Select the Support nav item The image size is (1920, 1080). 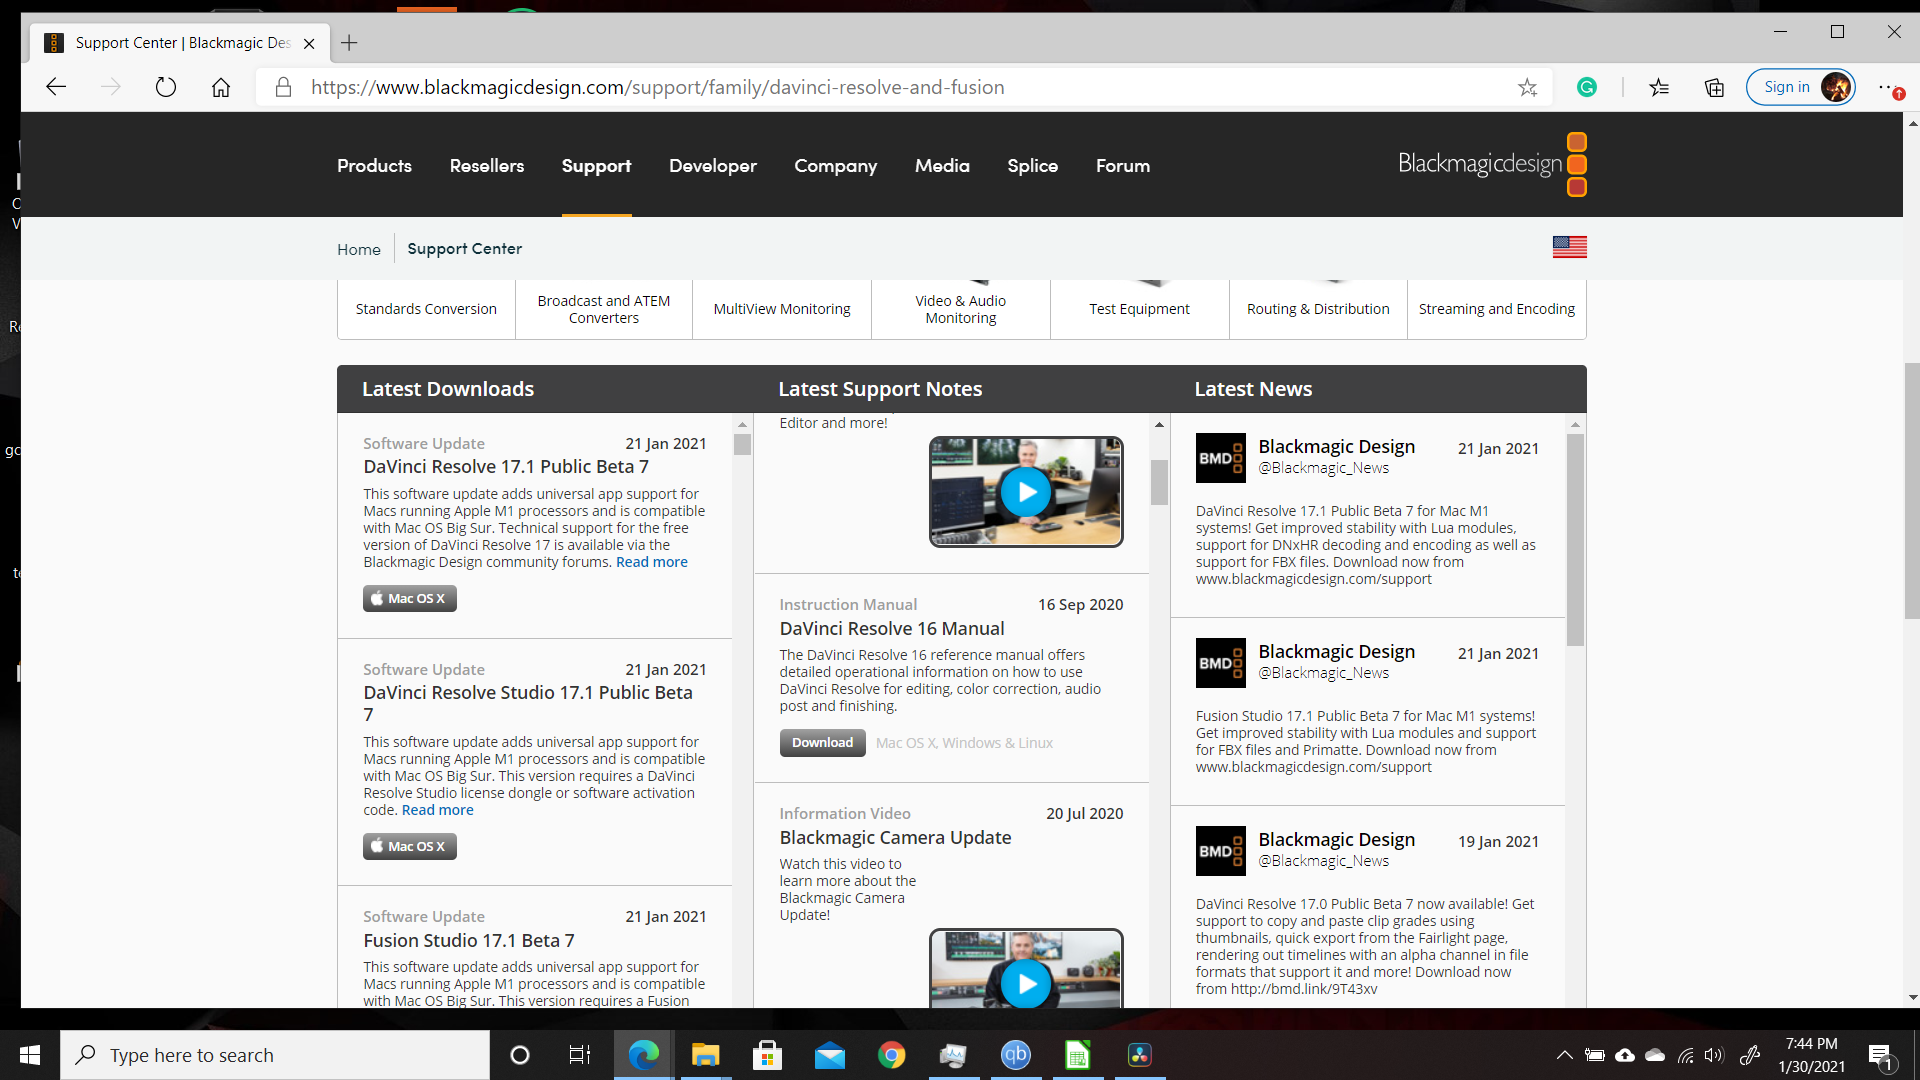point(596,166)
